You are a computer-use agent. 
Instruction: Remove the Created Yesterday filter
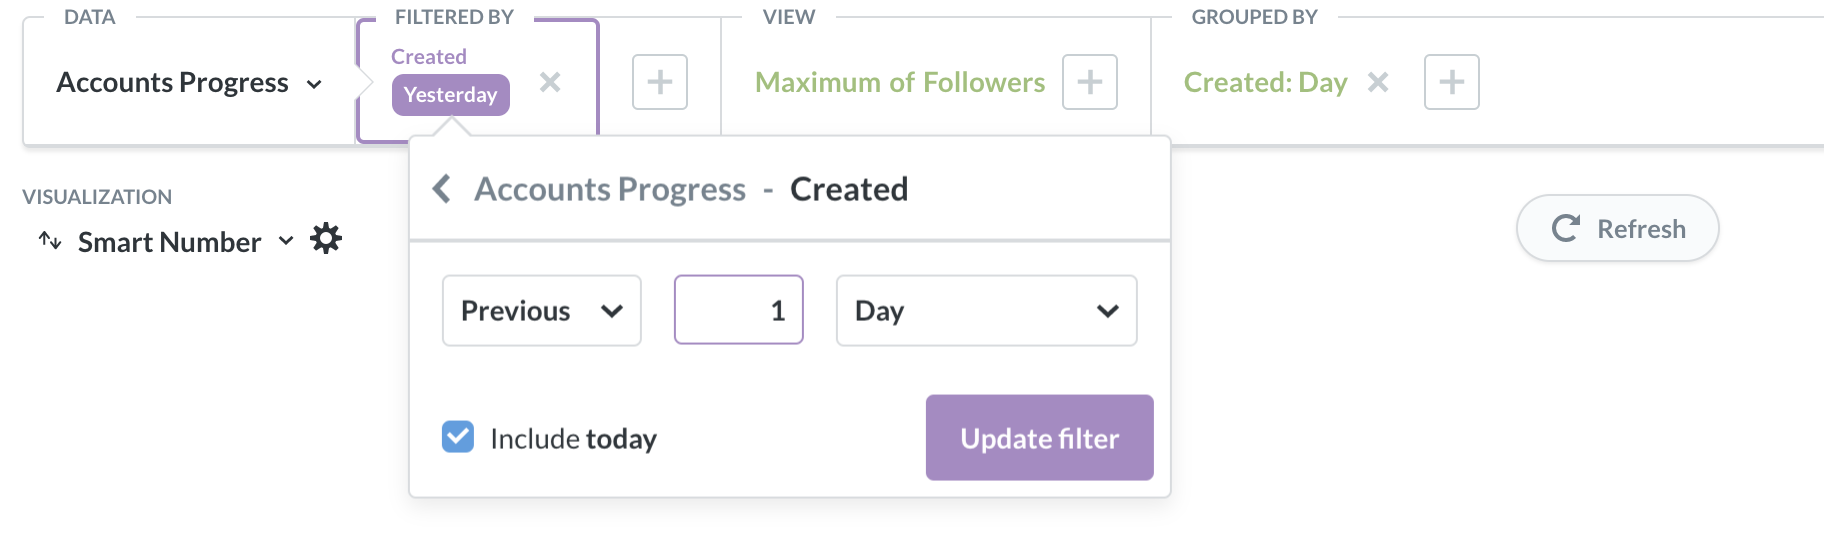coord(549,82)
